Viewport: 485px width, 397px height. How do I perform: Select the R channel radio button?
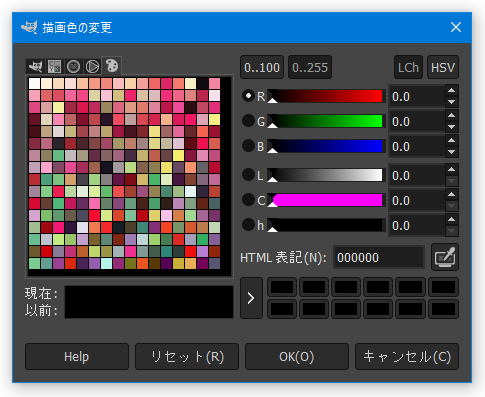point(248,96)
